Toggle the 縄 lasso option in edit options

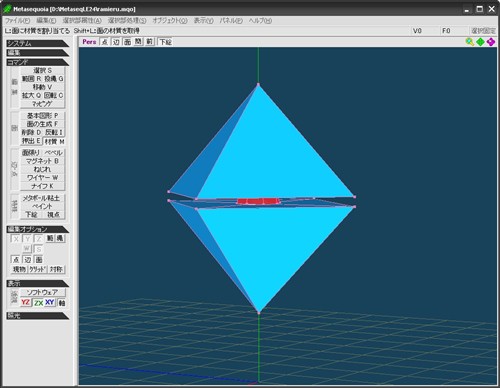click(60, 238)
